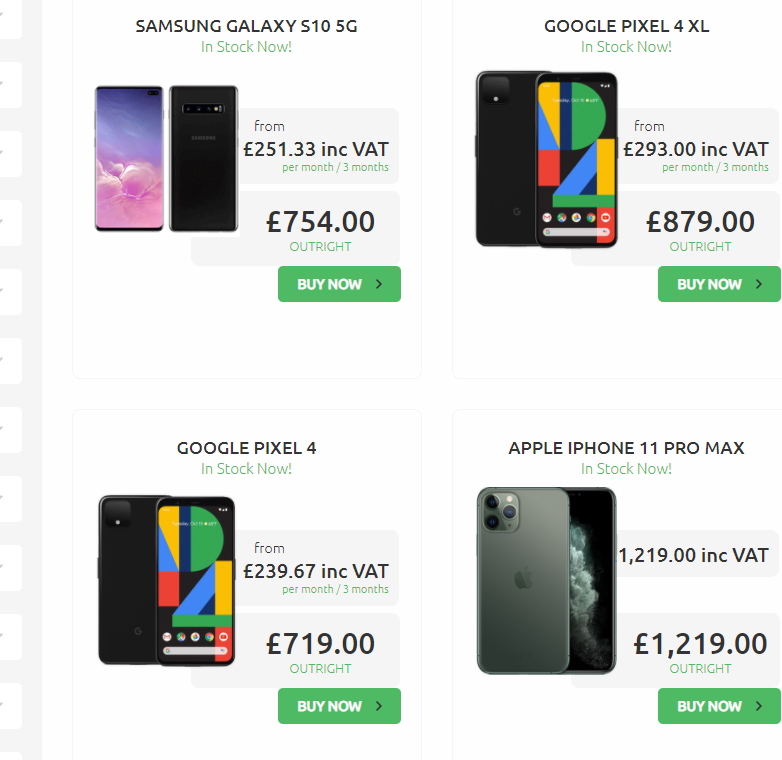This screenshot has height=760, width=782.
Task: Click the arrow icon on Pixel 4 Buy Now
Action: point(379,706)
